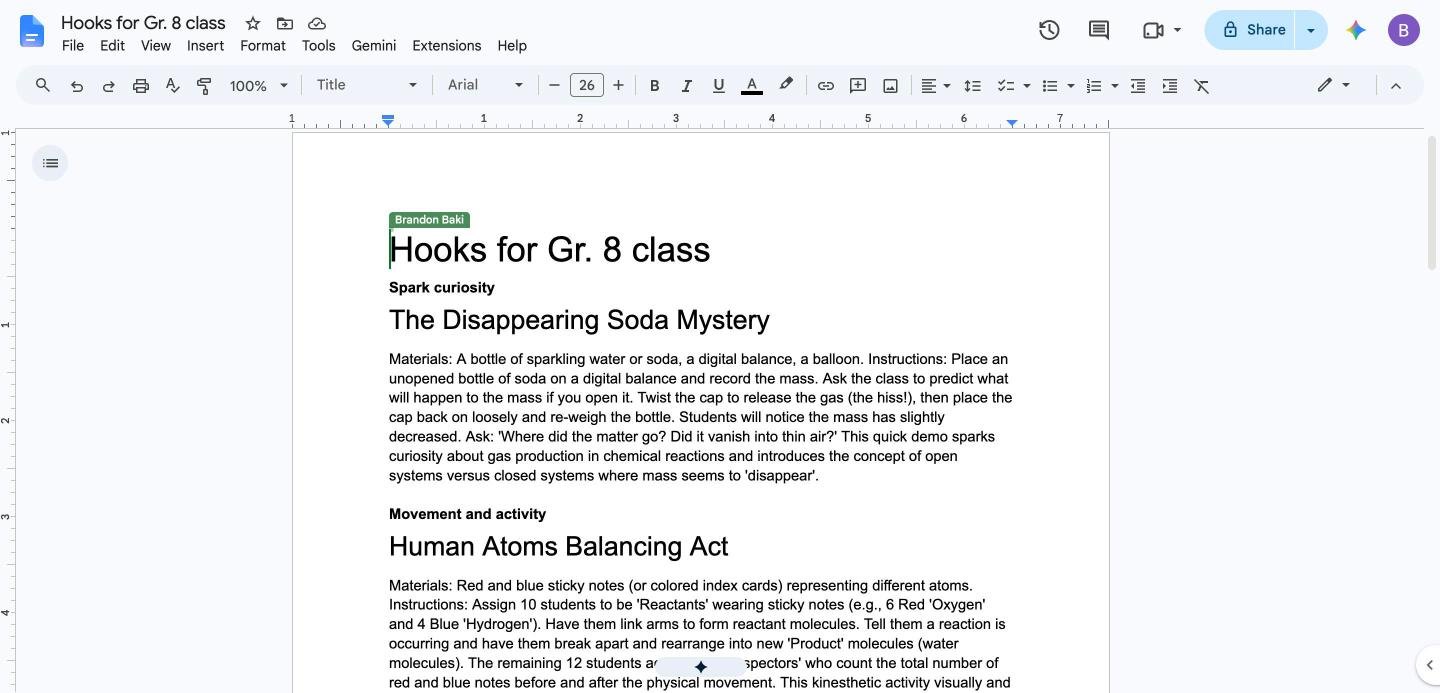Expand the checklist options arrow
The image size is (1440, 693).
pos(1027,86)
